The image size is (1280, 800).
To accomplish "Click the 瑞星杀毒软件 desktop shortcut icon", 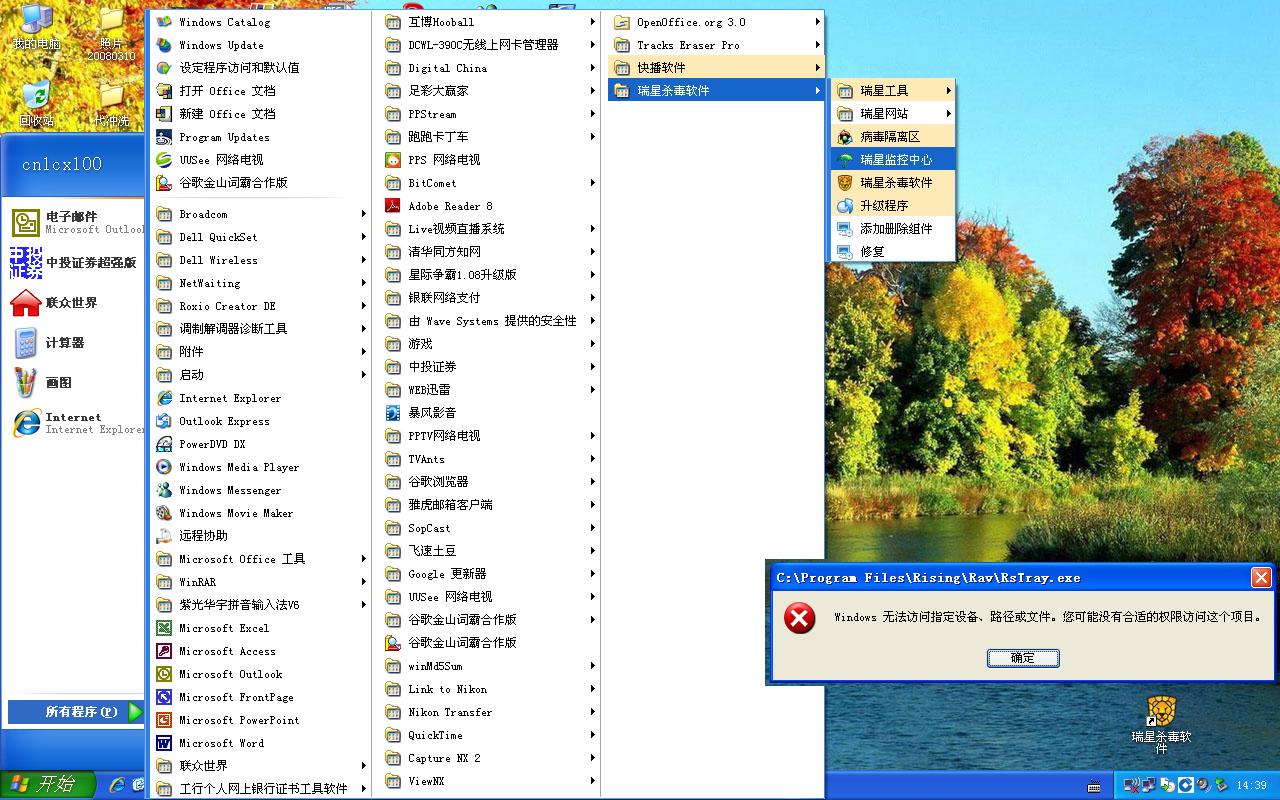I will pyautogui.click(x=1161, y=712).
